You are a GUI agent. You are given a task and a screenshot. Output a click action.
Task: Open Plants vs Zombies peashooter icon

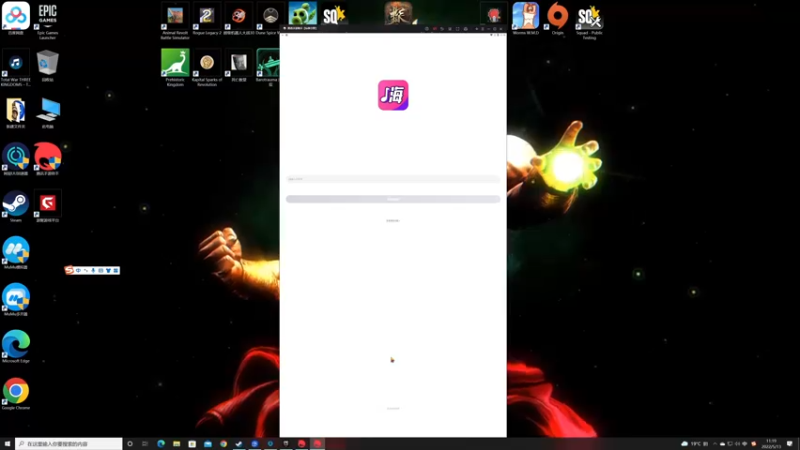[x=302, y=14]
